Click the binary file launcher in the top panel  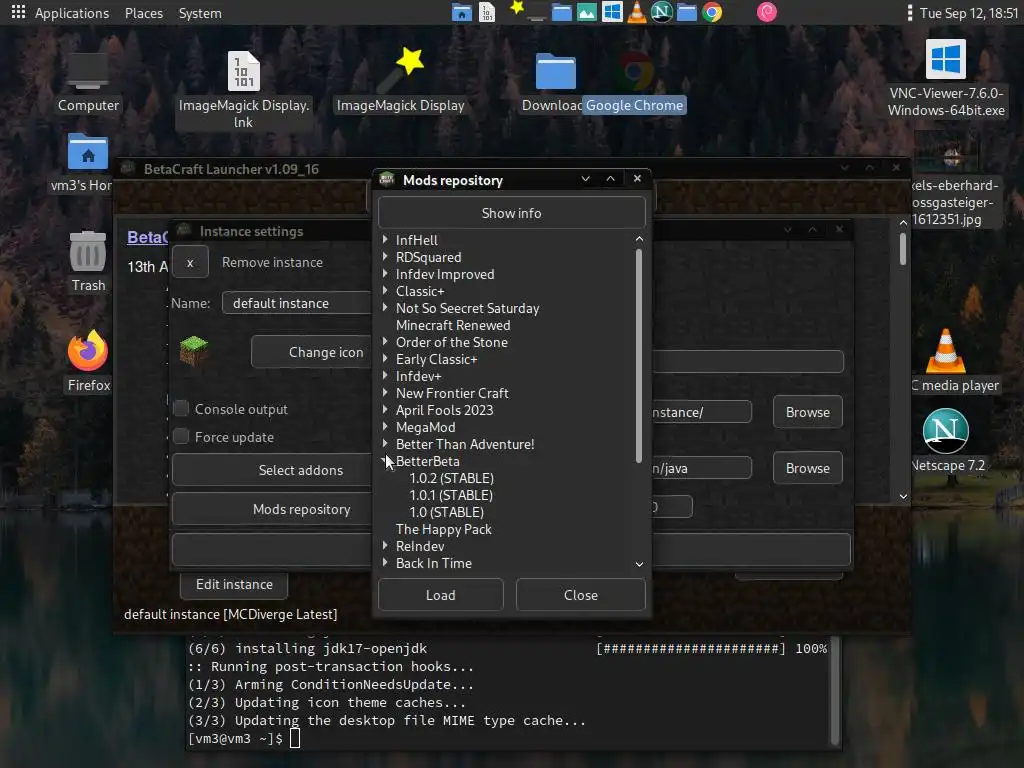[487, 12]
